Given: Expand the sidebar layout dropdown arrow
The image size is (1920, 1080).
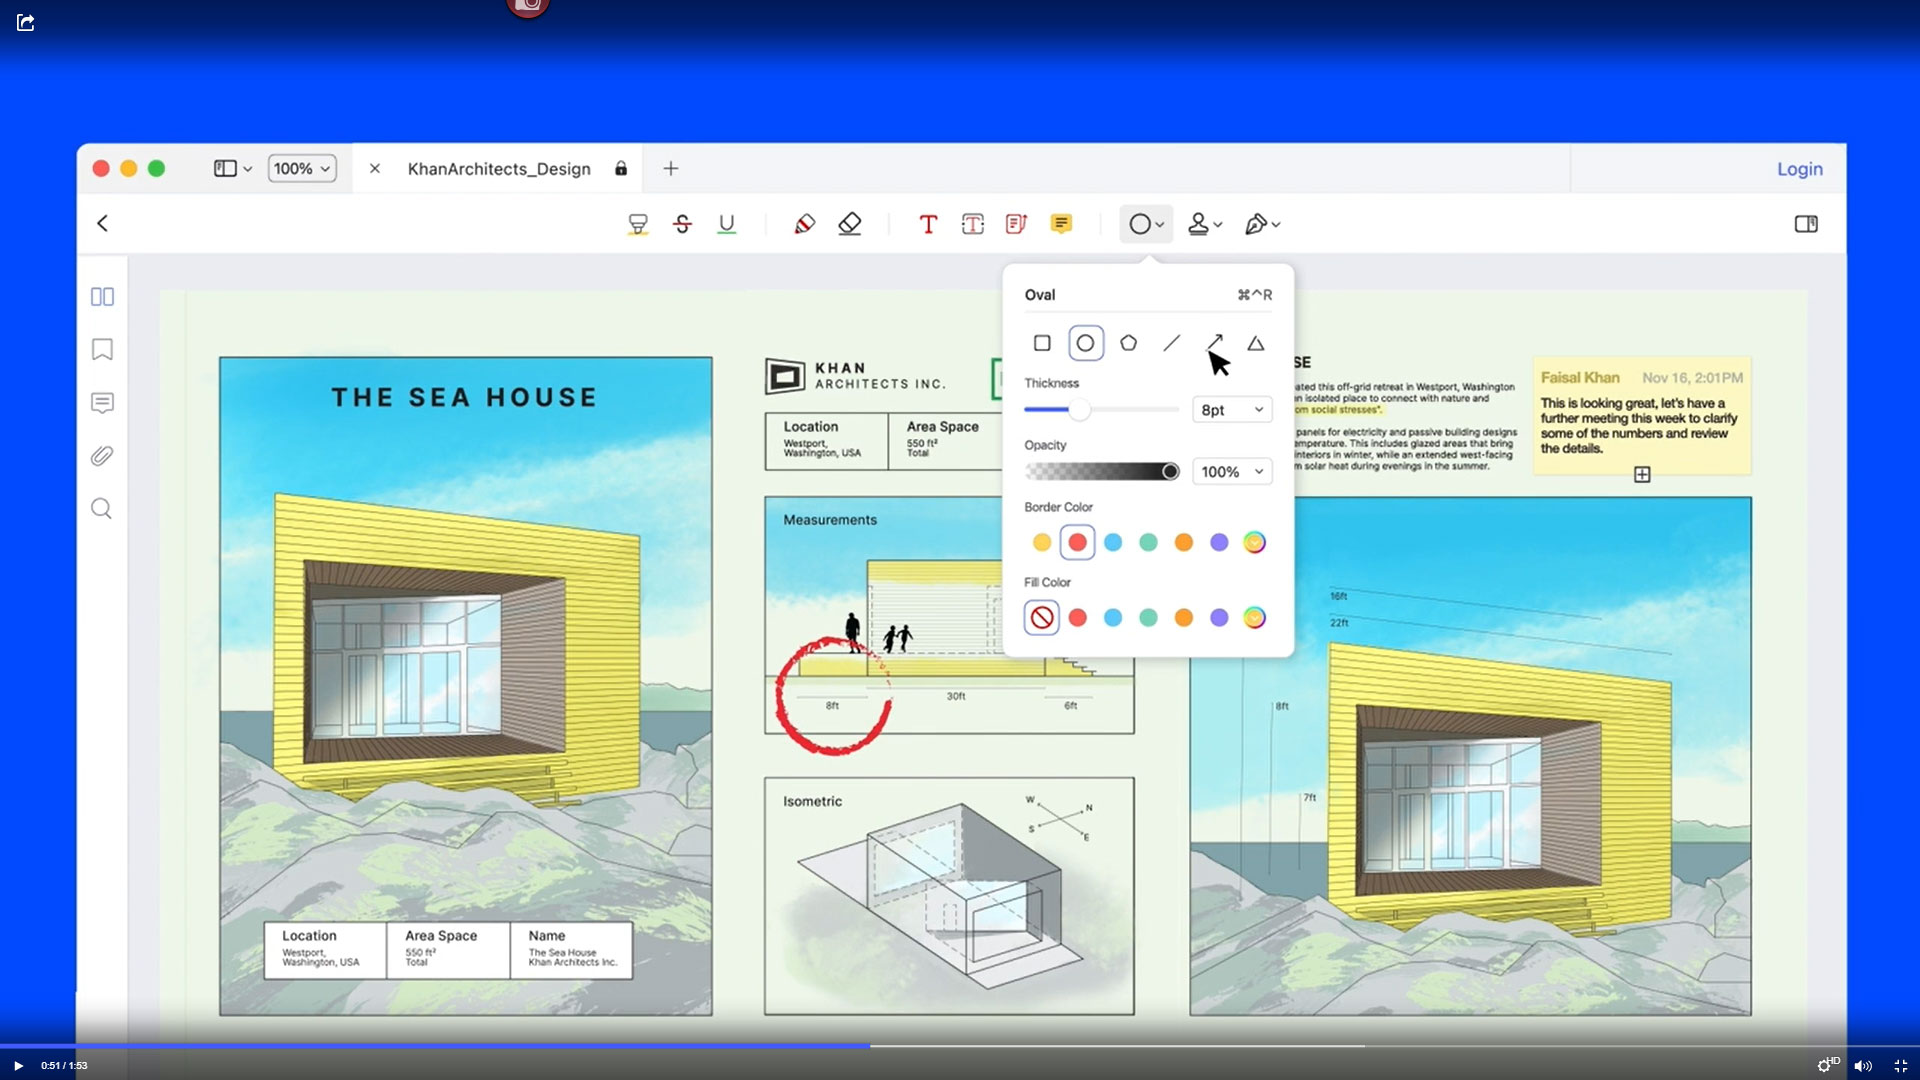Looking at the screenshot, I should [247, 169].
